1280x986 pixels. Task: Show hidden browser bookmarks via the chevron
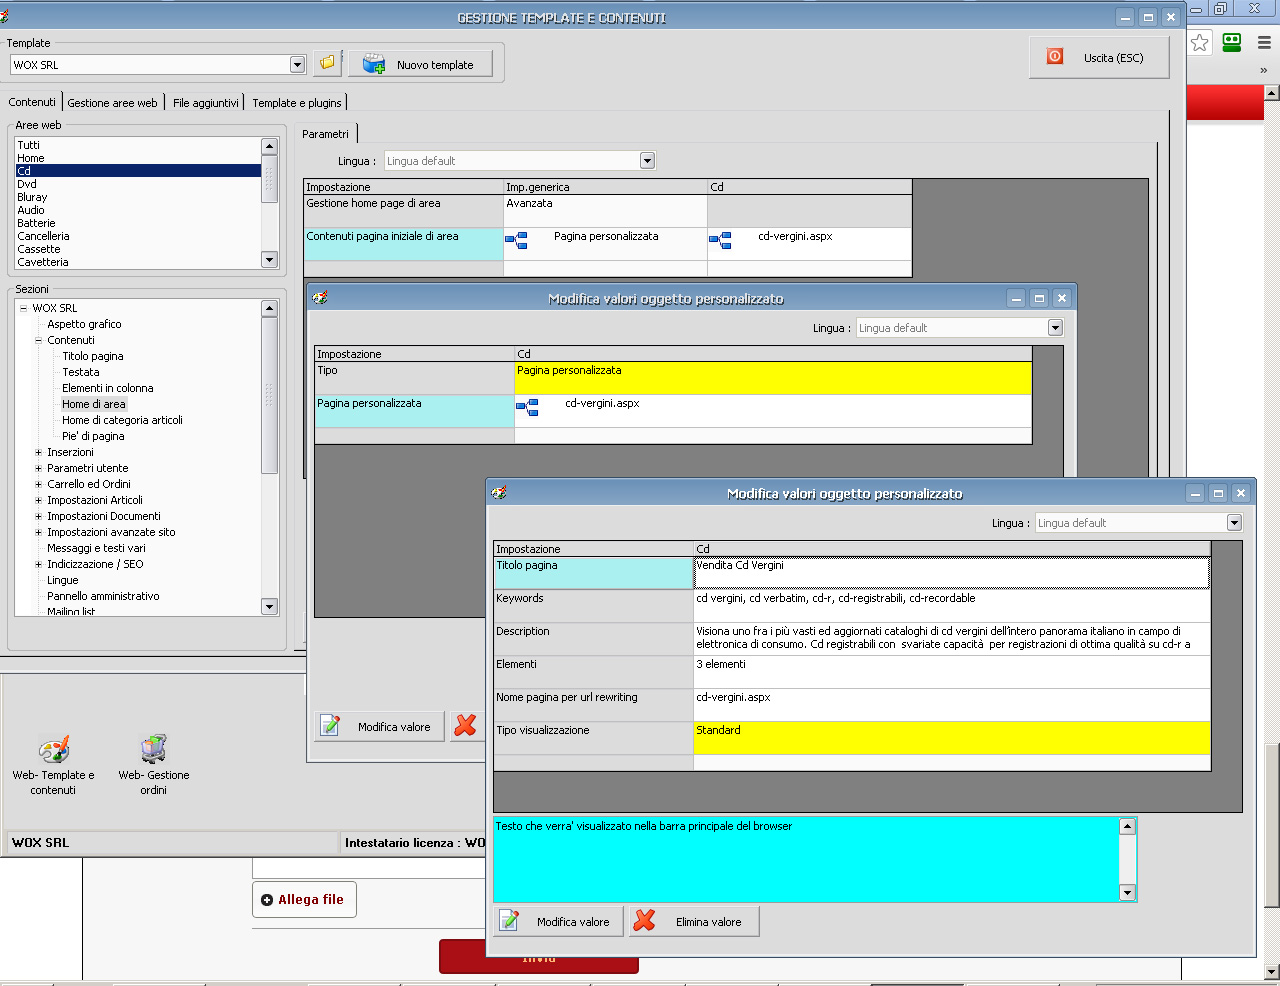[x=1264, y=70]
